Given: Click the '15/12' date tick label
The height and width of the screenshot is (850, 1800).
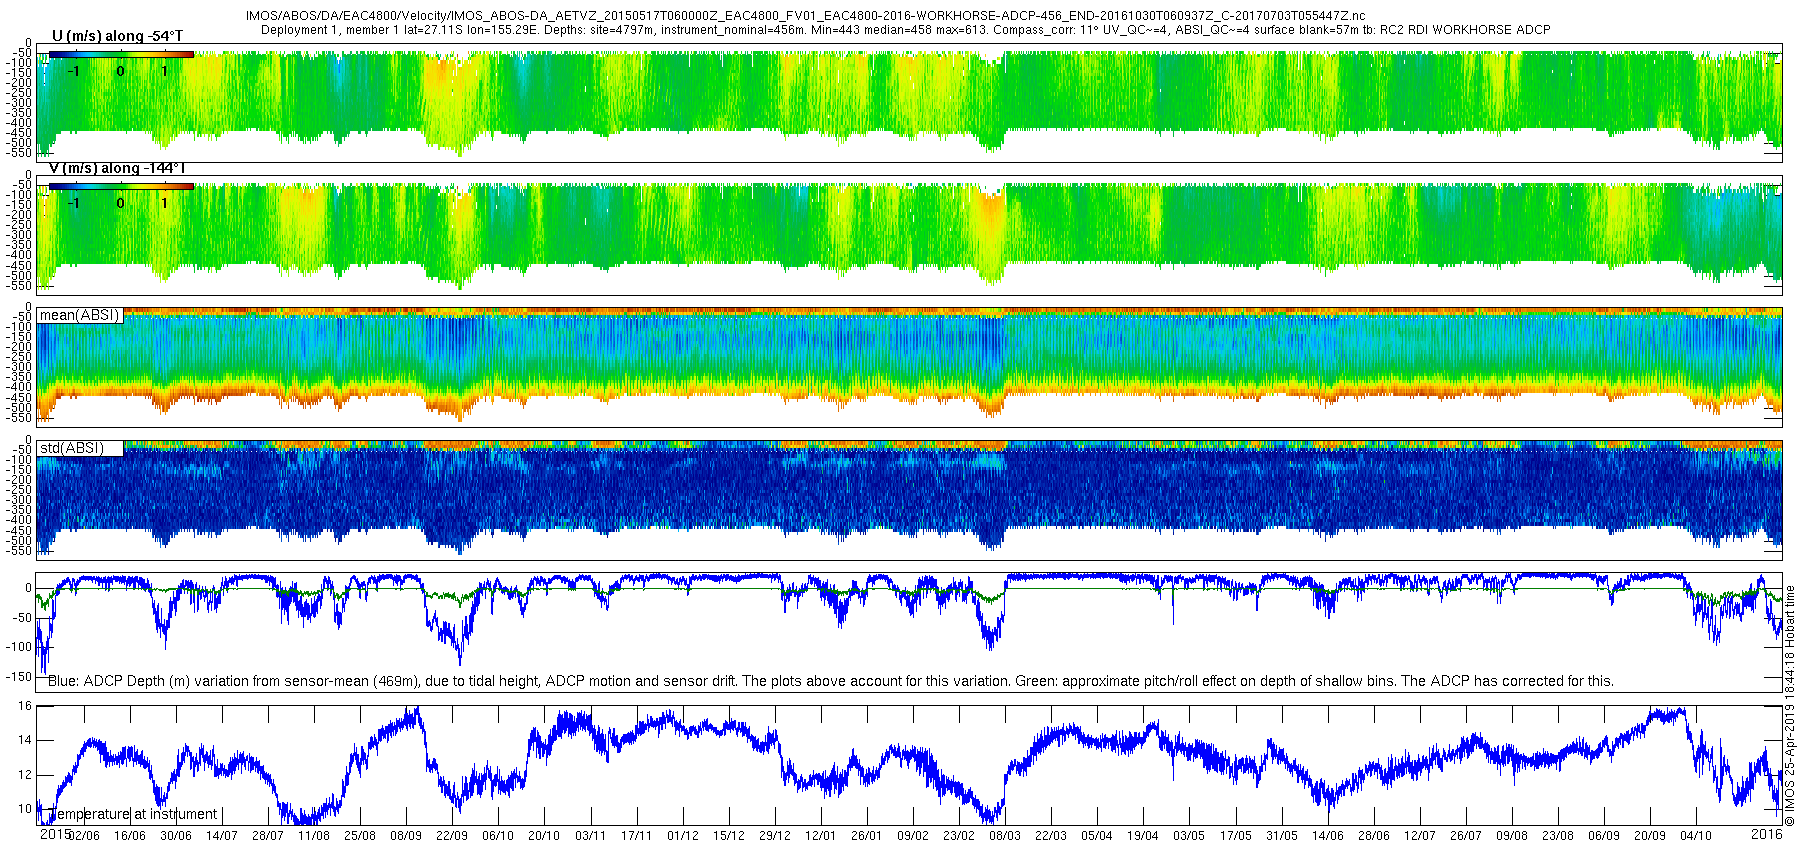Looking at the screenshot, I should pos(729,836).
